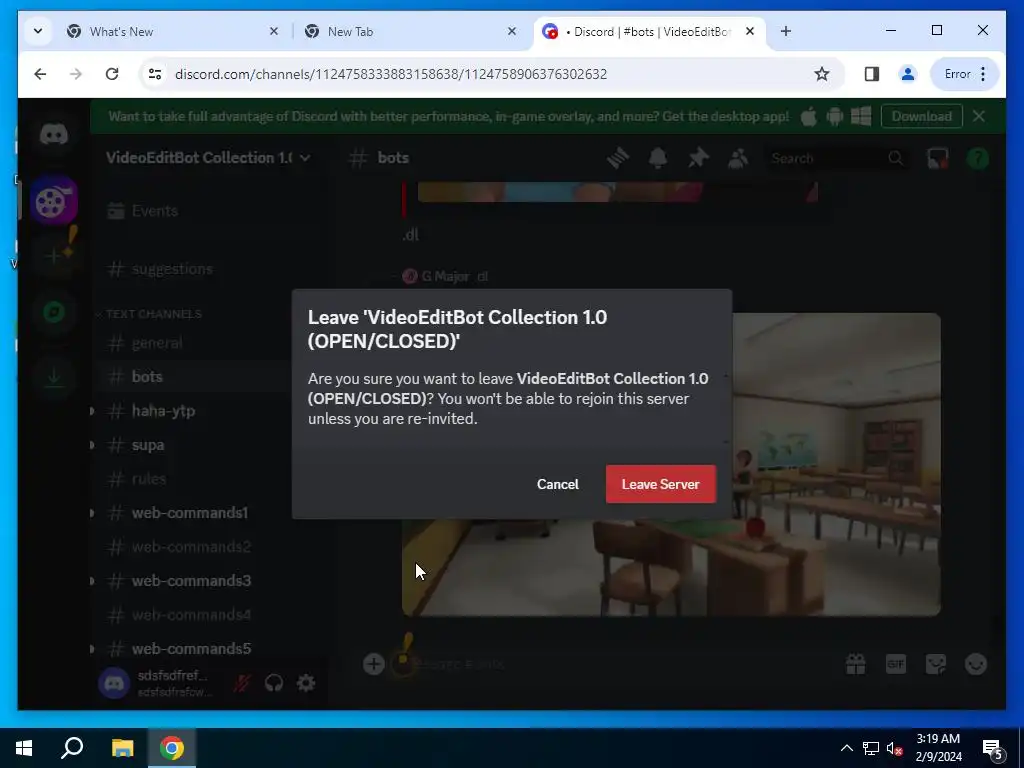
Task: Switch to the New Tab tab
Action: pyautogui.click(x=411, y=31)
